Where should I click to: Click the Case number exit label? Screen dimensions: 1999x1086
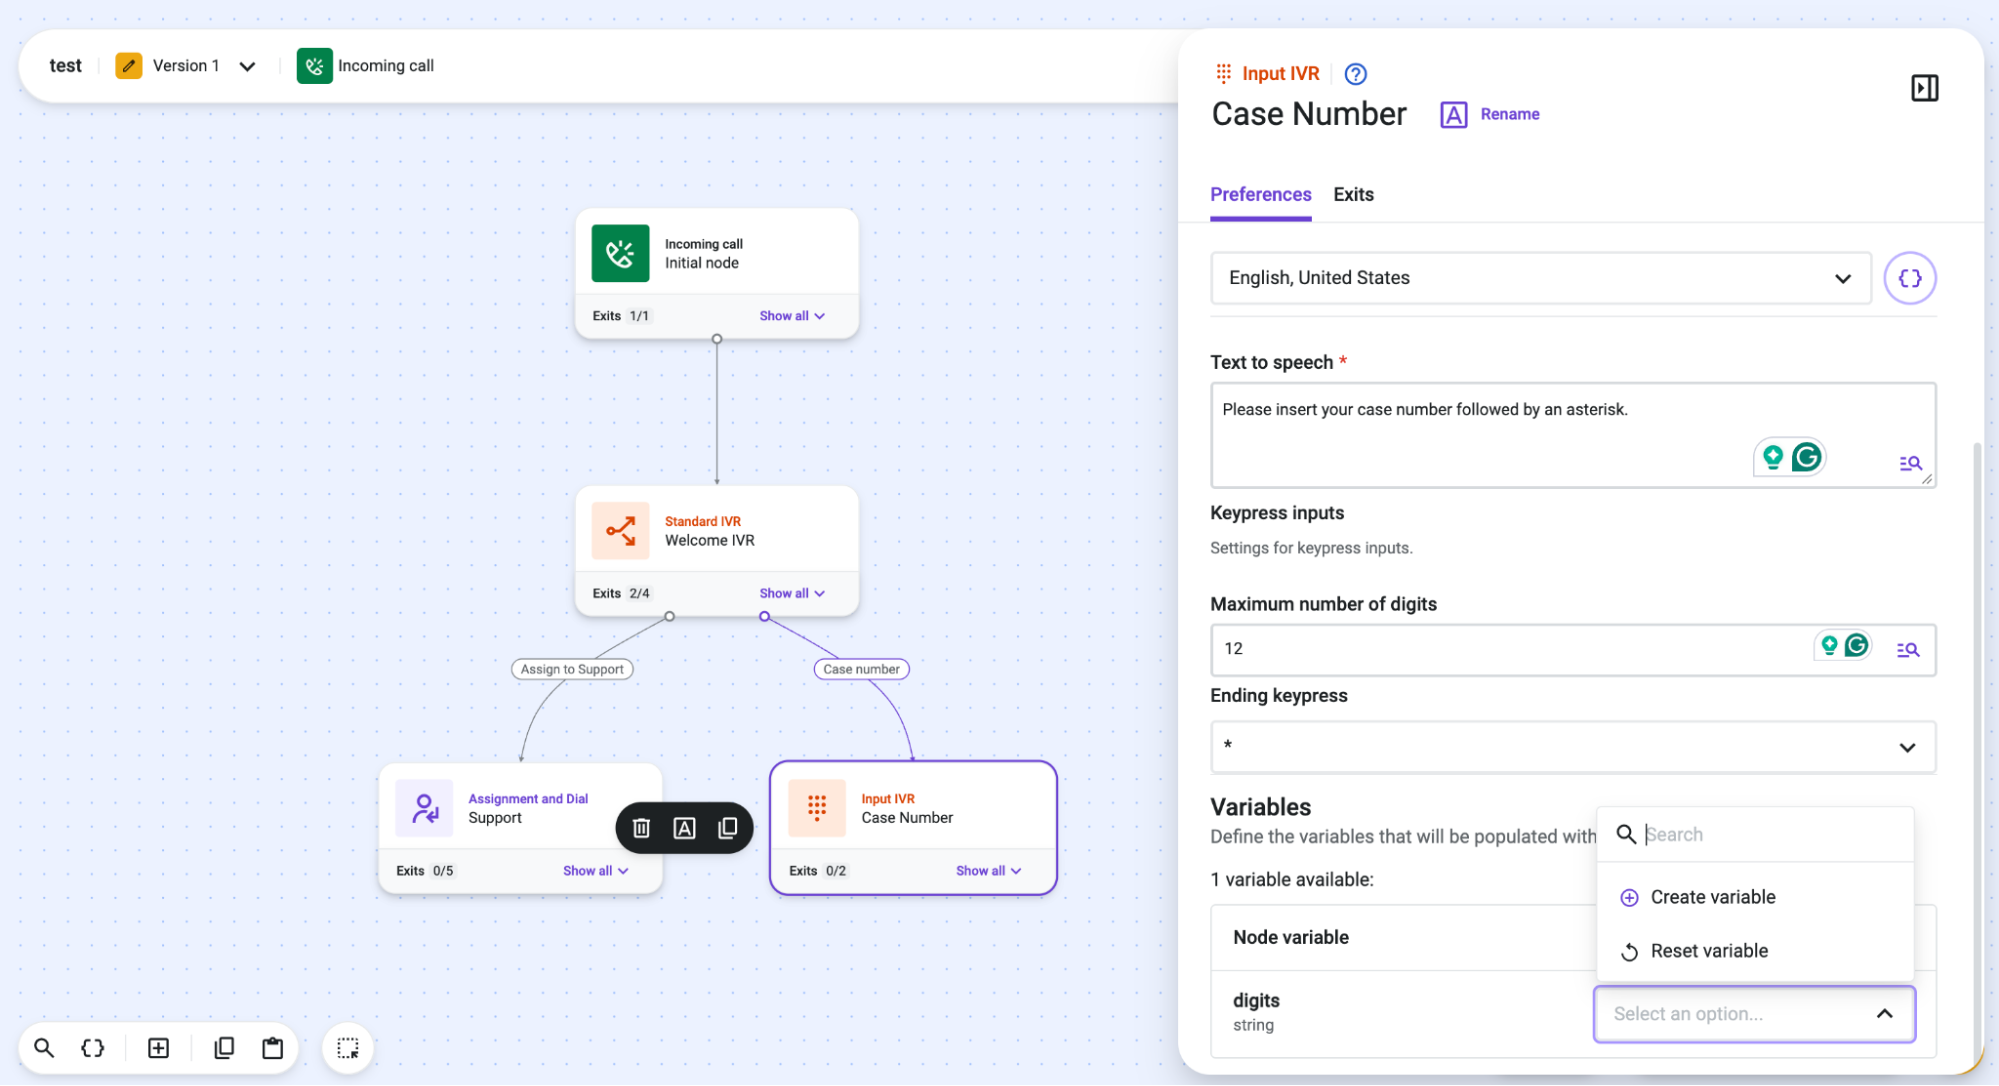click(861, 669)
